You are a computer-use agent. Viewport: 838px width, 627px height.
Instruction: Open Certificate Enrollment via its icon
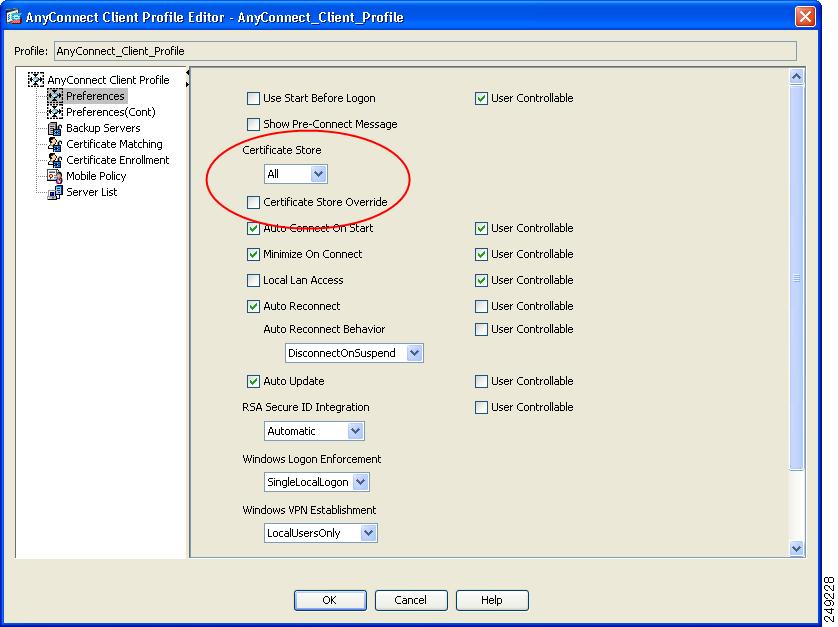pyautogui.click(x=55, y=160)
